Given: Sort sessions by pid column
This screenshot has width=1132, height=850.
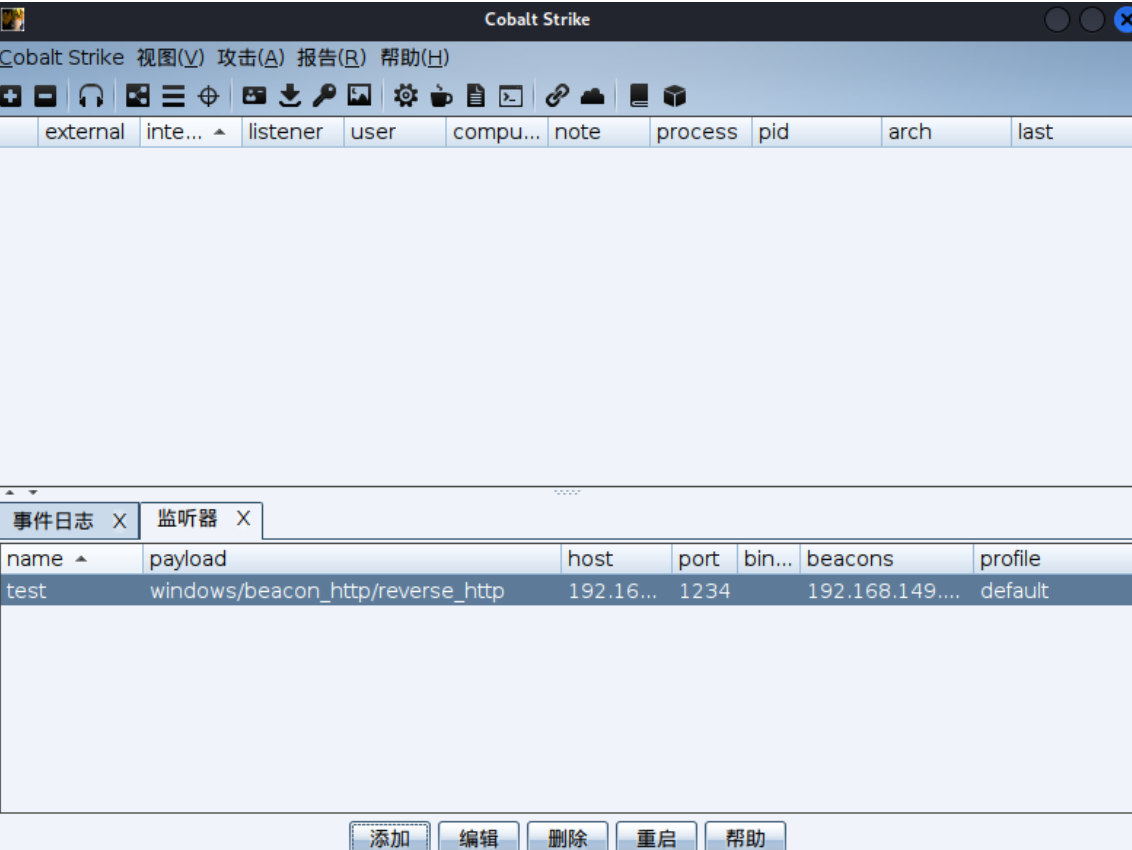Looking at the screenshot, I should [816, 132].
